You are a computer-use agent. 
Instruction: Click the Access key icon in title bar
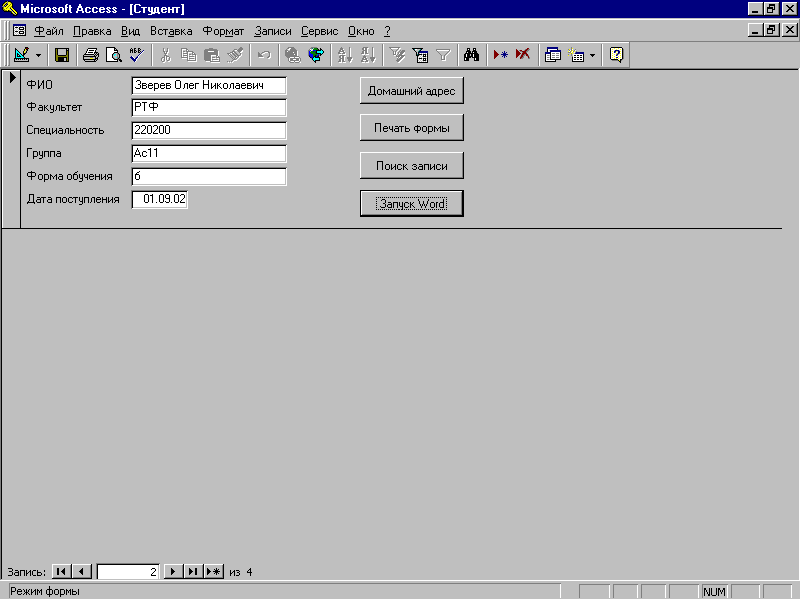(10, 9)
